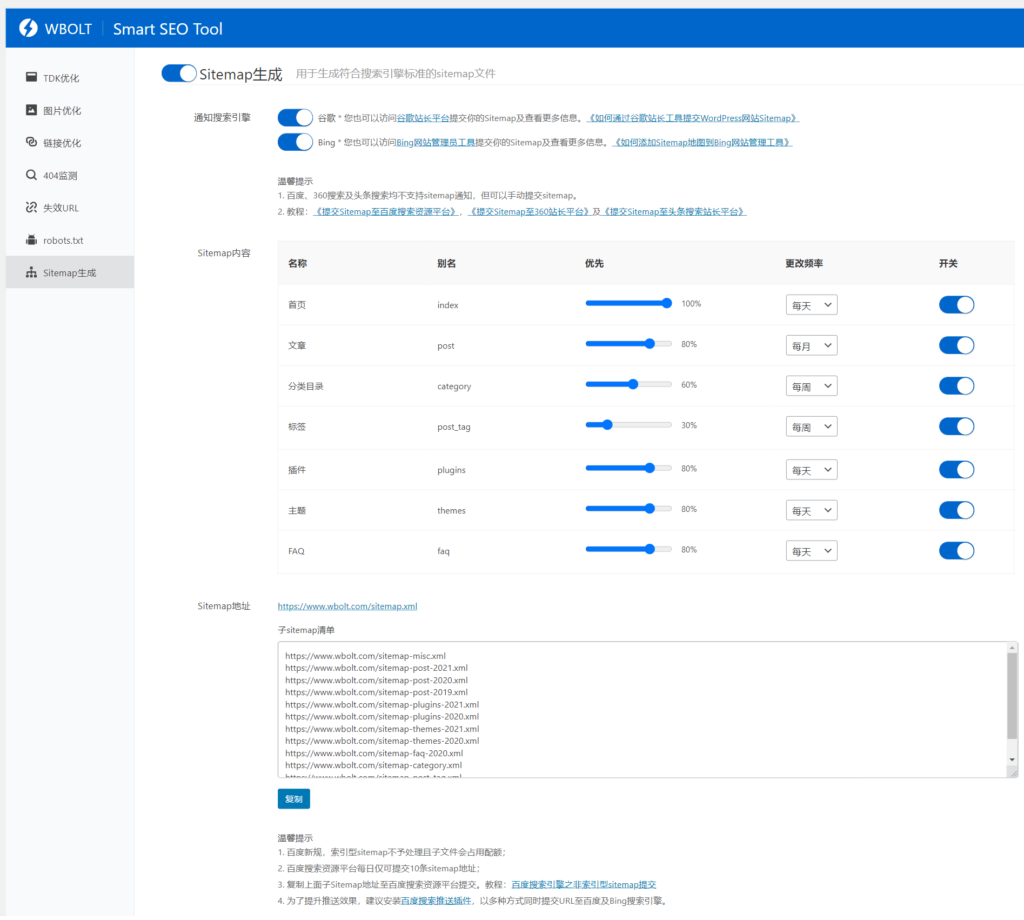Open the wbolt.com/sitemap.xml link
Viewport: 1024px width, 920px height.
pos(347,606)
